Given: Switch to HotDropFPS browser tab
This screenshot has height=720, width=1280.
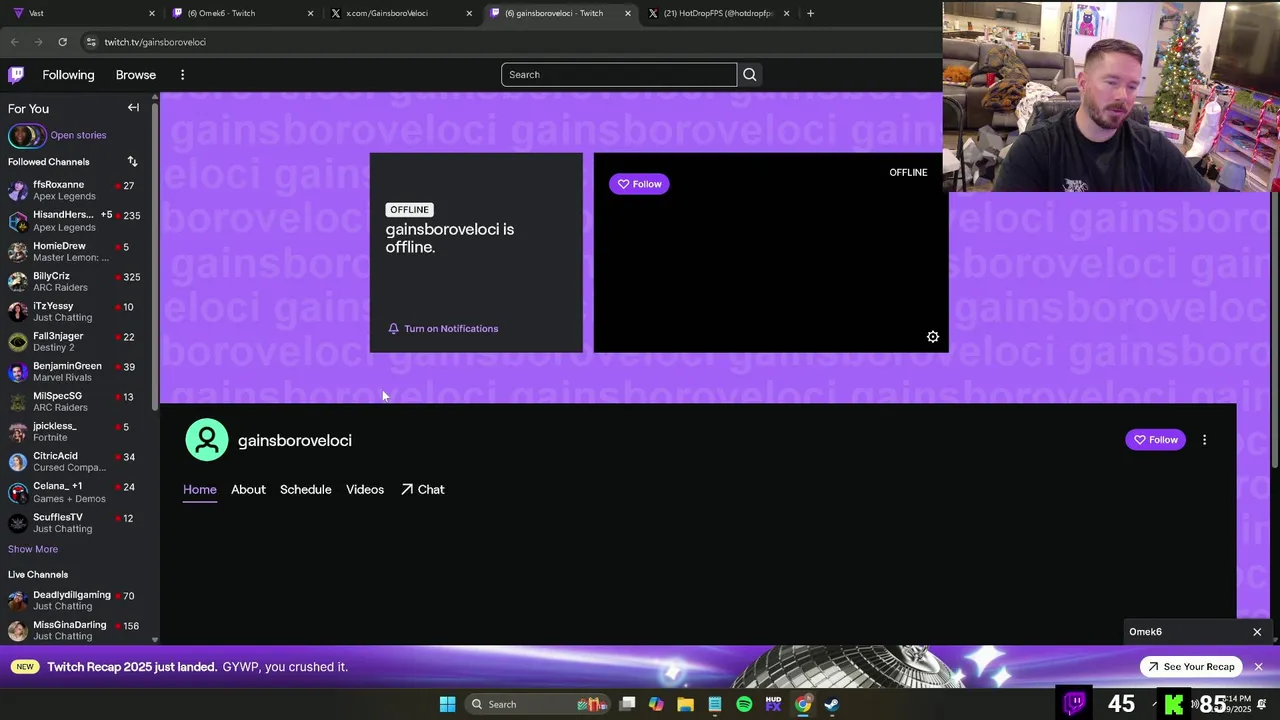Looking at the screenshot, I should [x=718, y=13].
